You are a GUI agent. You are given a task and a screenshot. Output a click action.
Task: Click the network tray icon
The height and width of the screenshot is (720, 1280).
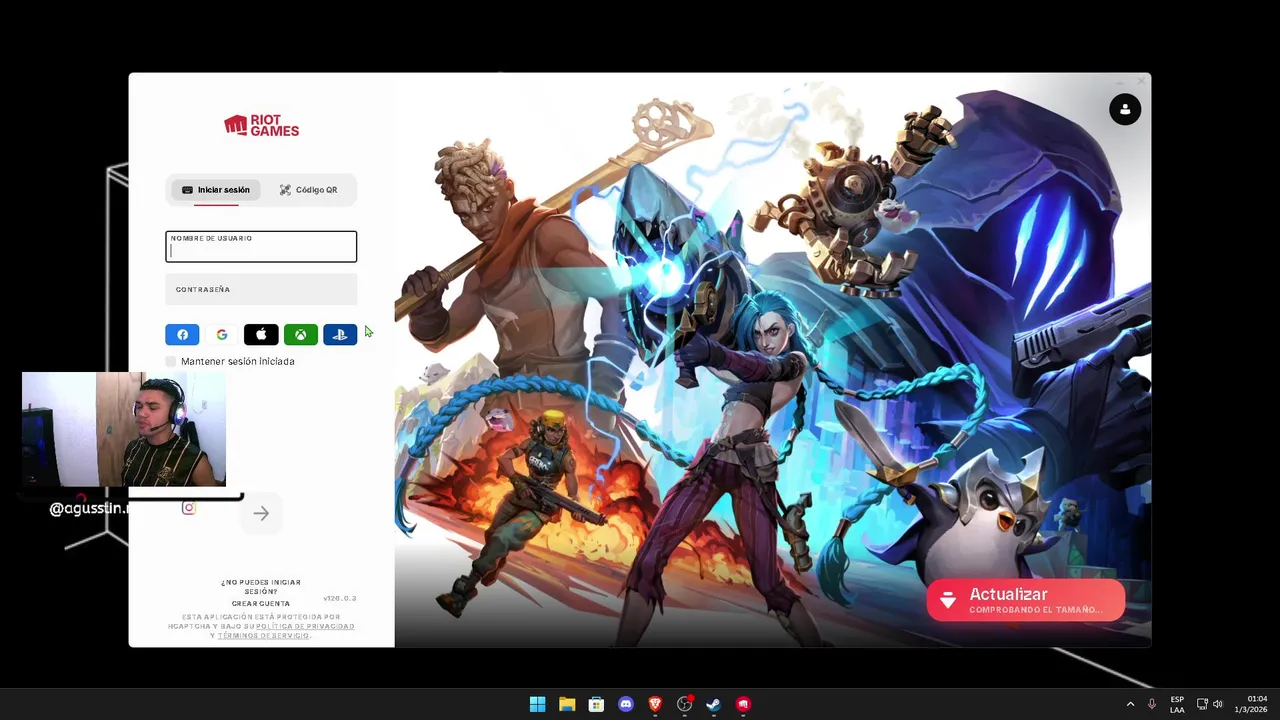pos(1203,704)
